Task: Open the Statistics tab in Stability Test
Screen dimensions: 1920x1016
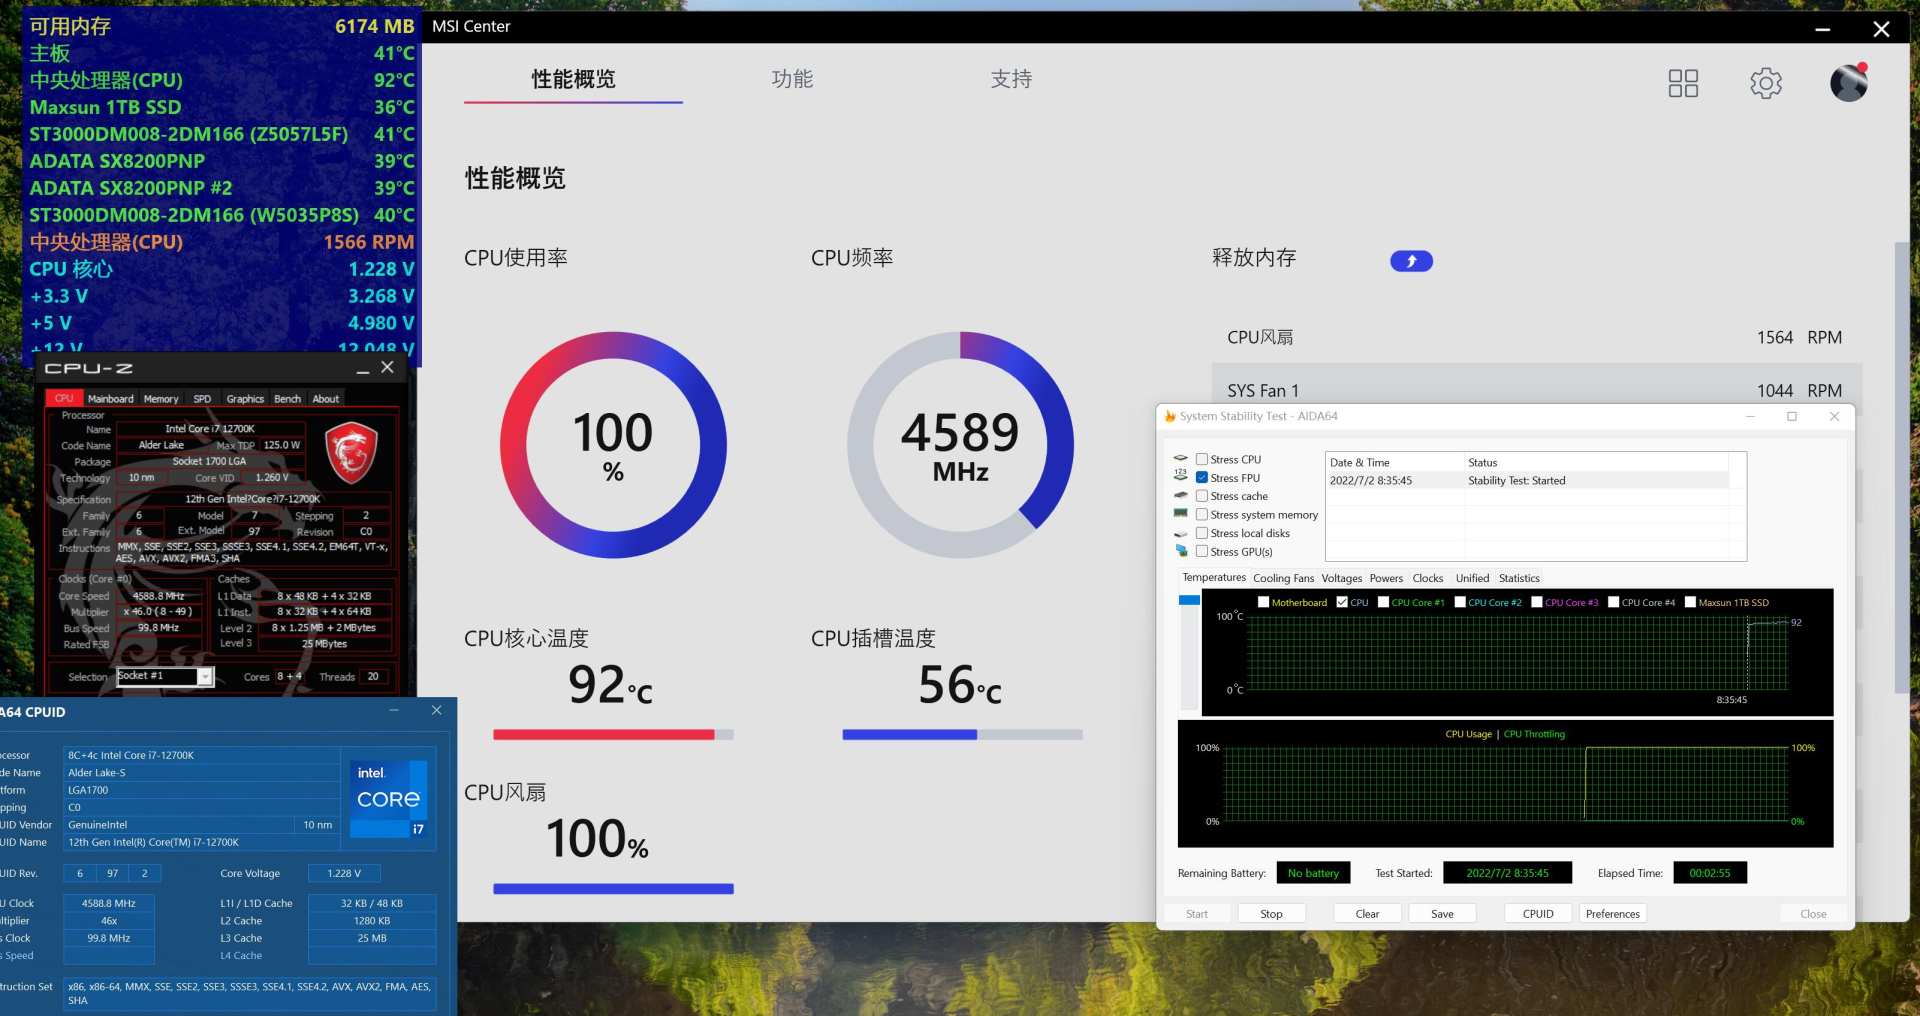Action: (x=1519, y=578)
